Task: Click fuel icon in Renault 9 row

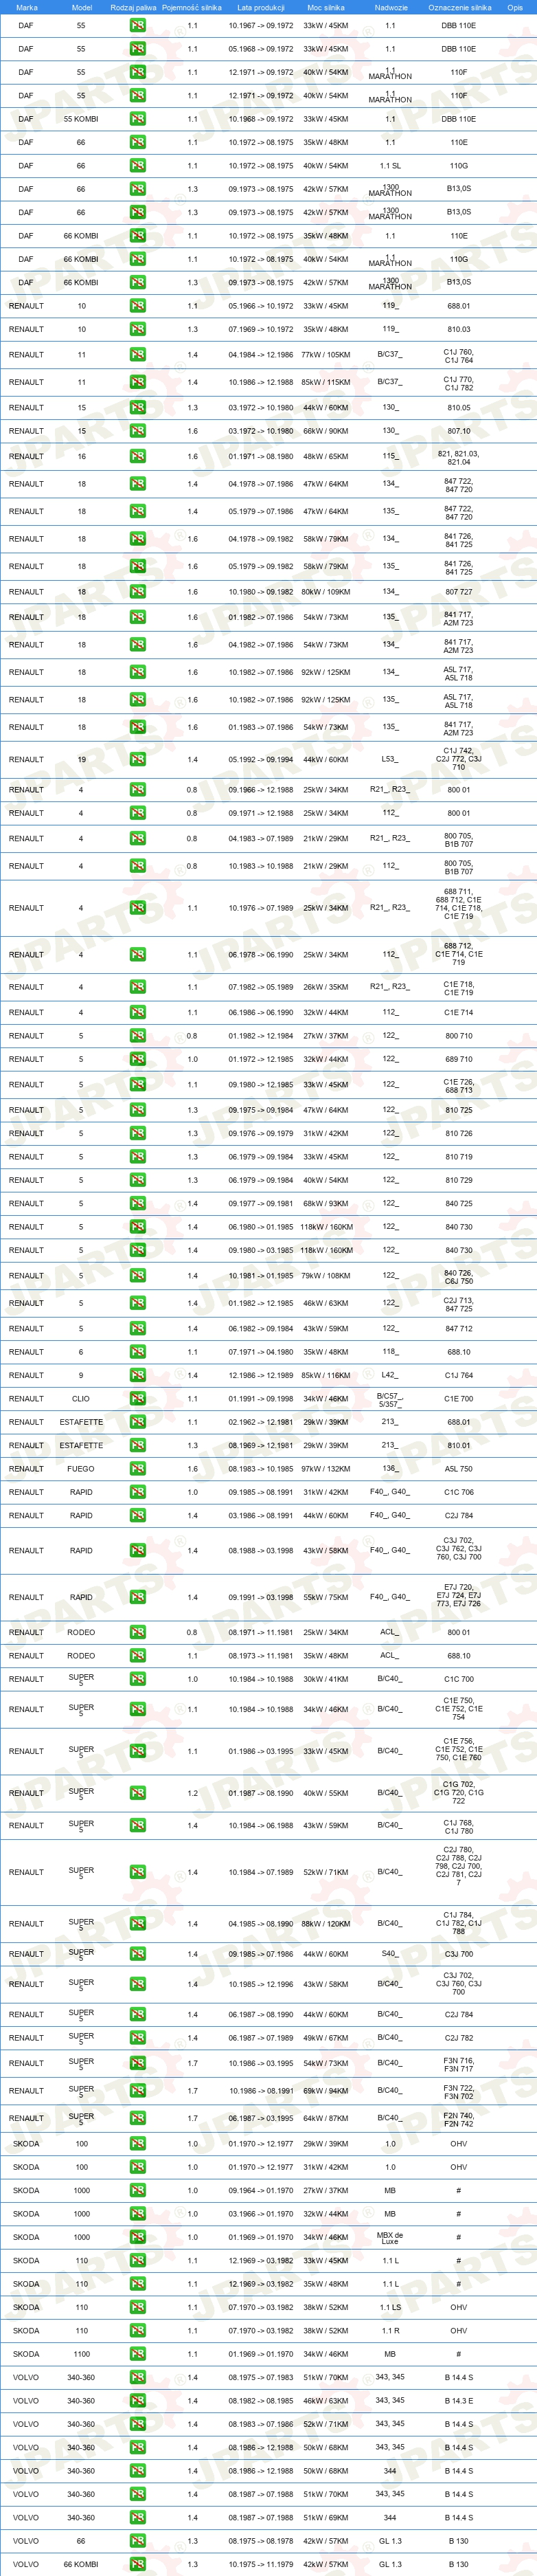Action: coord(137,1375)
